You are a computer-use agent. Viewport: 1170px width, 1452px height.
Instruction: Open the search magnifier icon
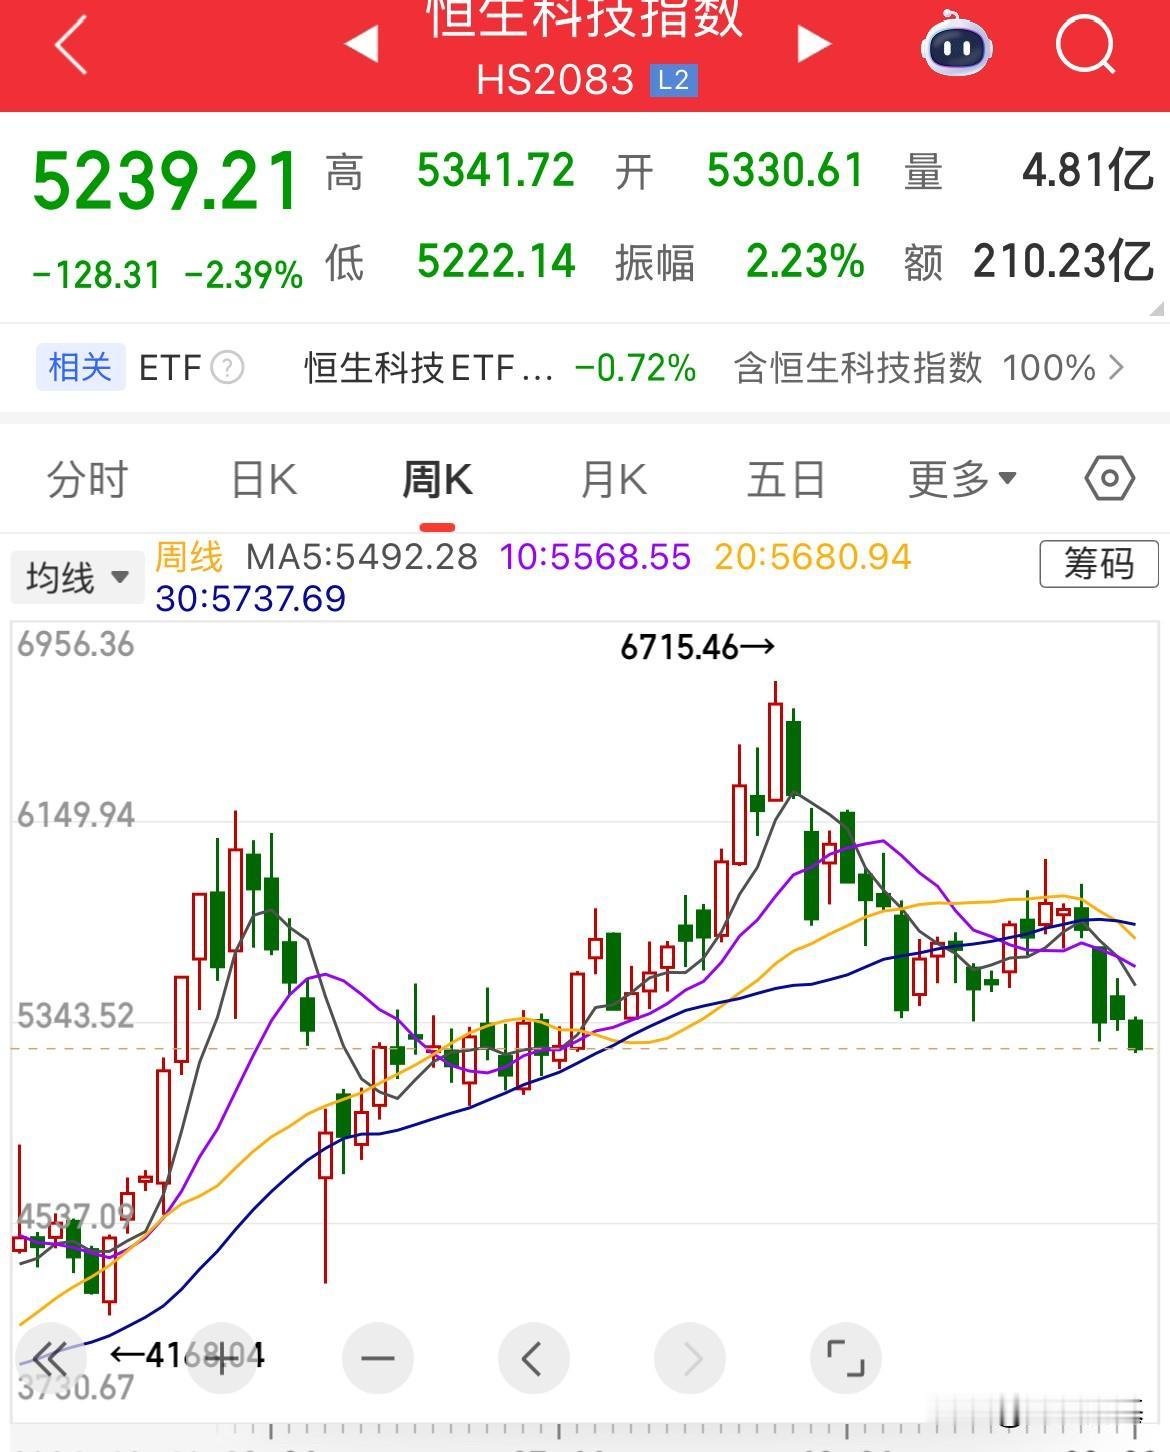pyautogui.click(x=1085, y=45)
